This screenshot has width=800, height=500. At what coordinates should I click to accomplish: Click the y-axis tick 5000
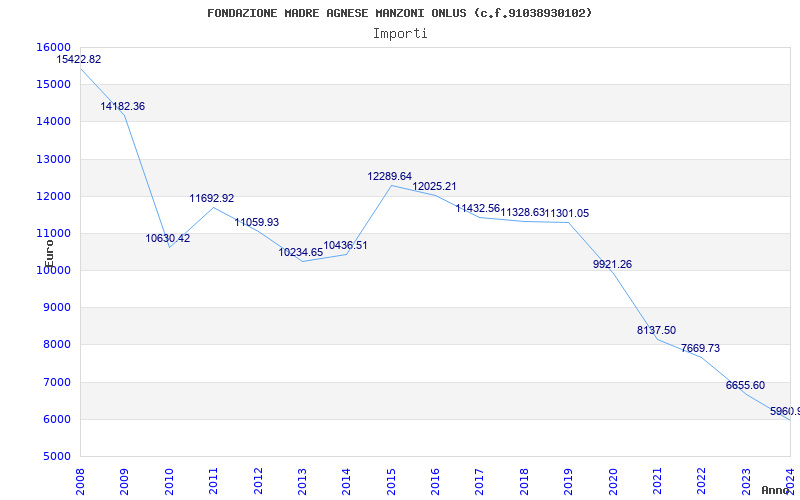point(56,457)
